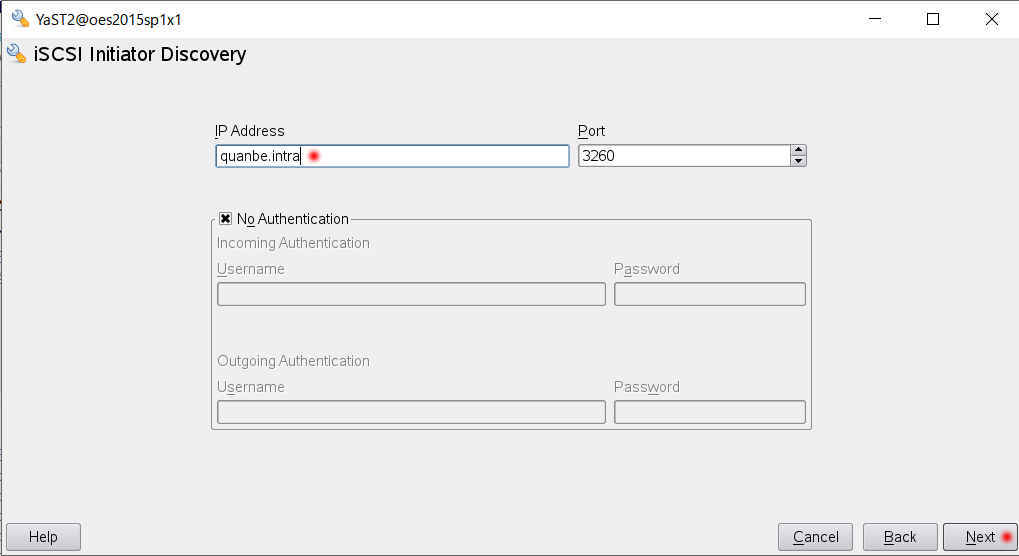The height and width of the screenshot is (556, 1019).
Task: Go Back to the previous step
Action: click(900, 537)
